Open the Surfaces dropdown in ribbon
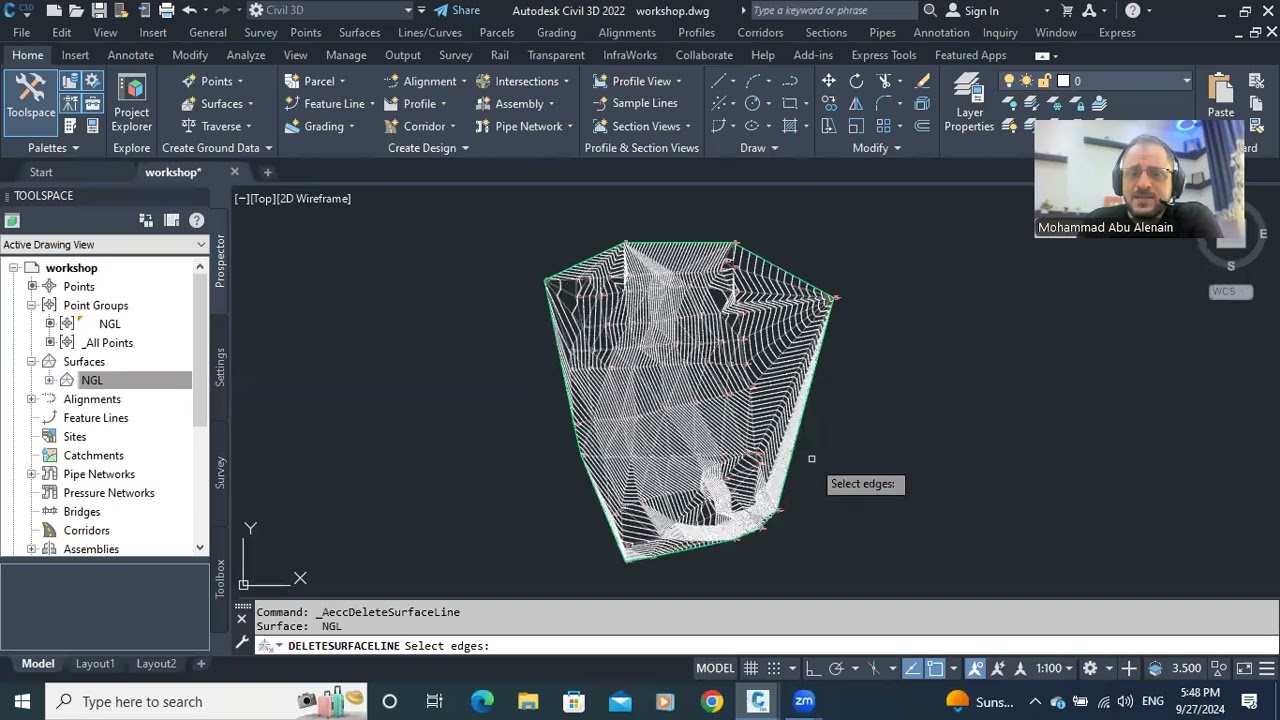This screenshot has width=1280, height=720. [218, 103]
